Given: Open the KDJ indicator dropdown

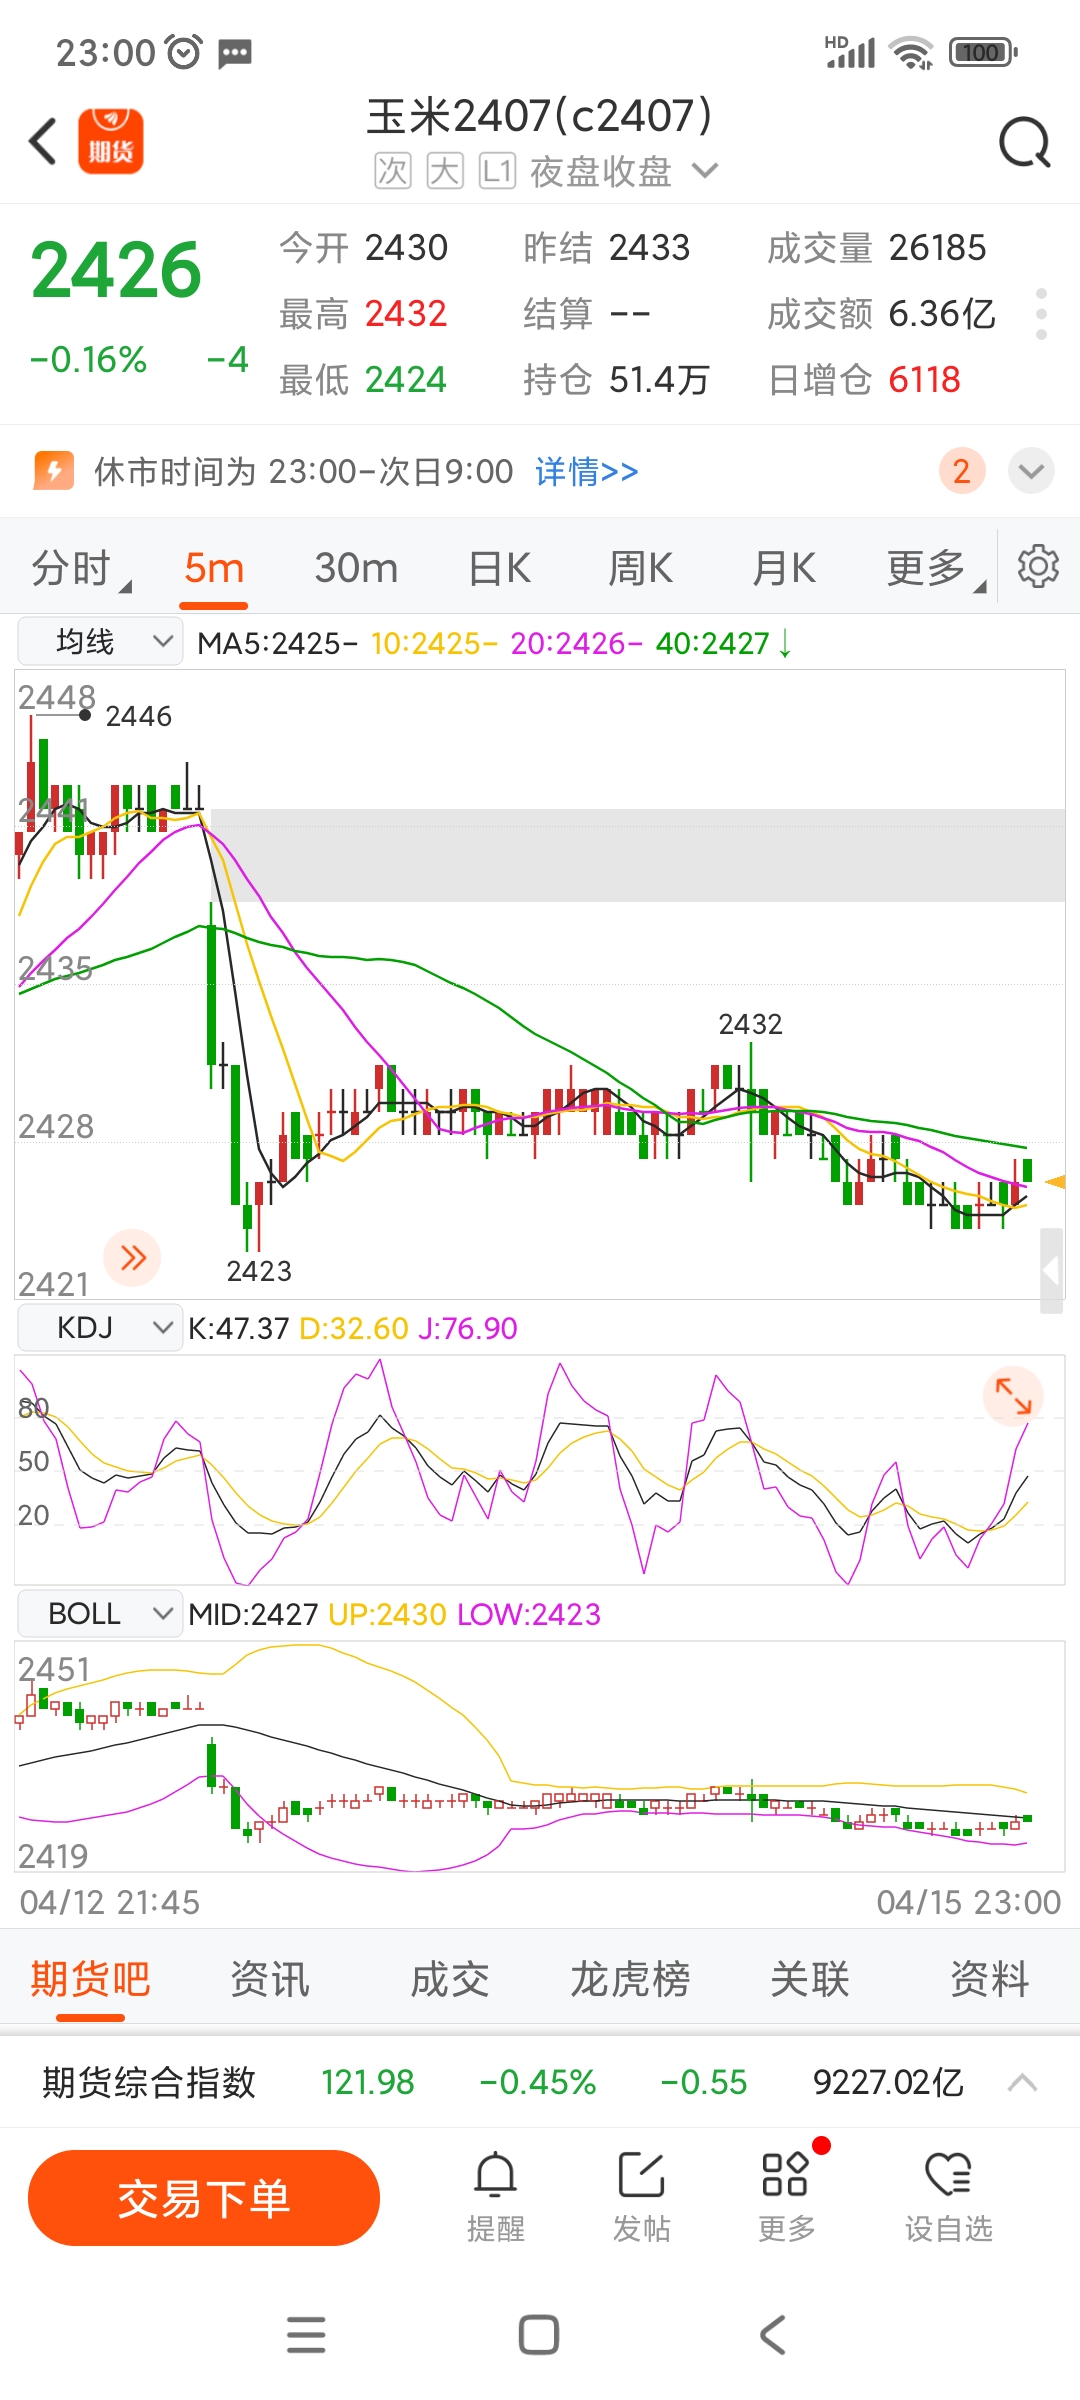Looking at the screenshot, I should (100, 1327).
